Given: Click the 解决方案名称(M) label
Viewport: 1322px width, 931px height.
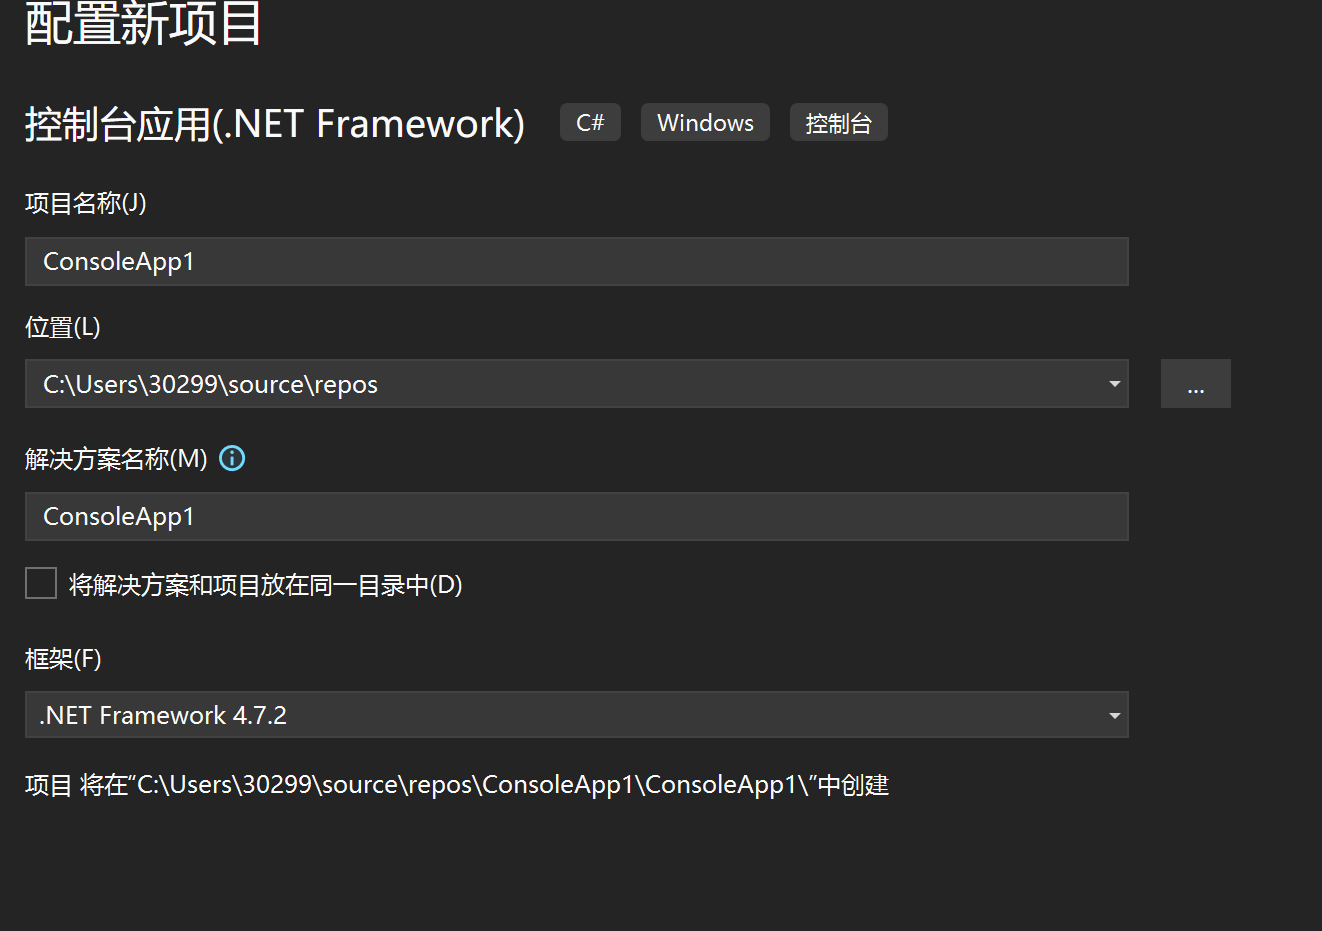Looking at the screenshot, I should coord(116,459).
